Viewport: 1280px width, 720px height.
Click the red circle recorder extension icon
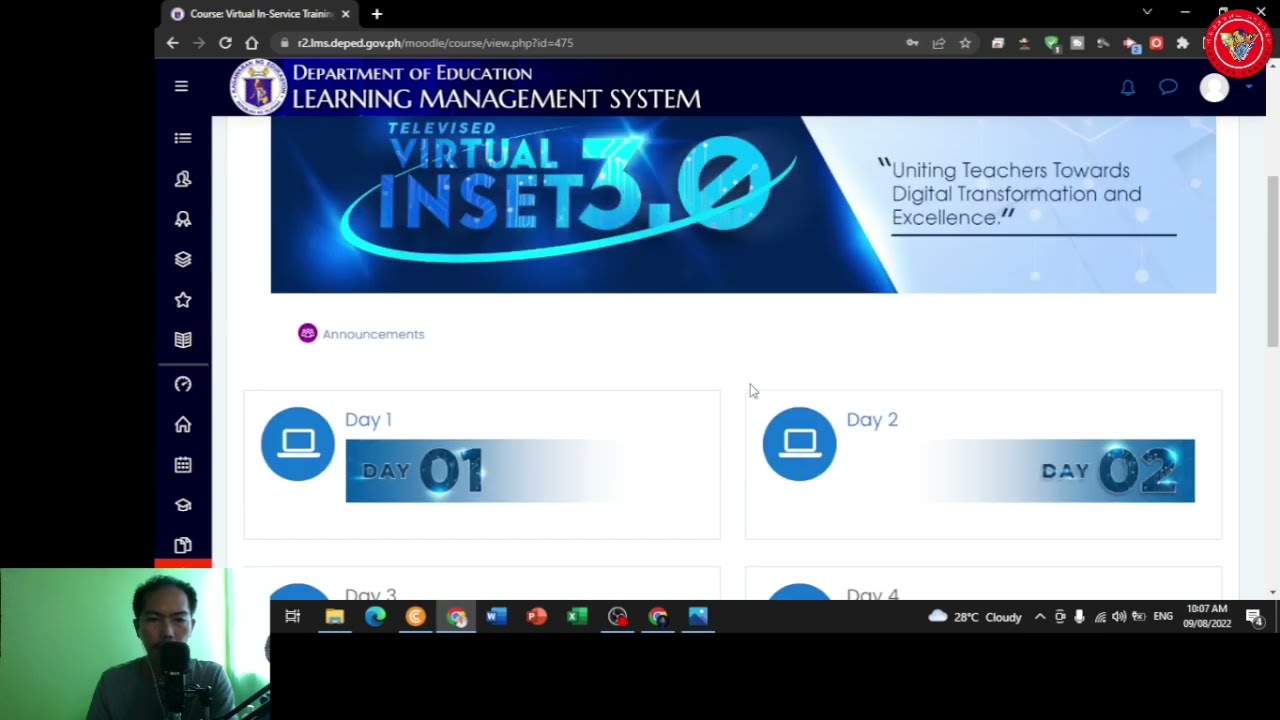[1156, 43]
